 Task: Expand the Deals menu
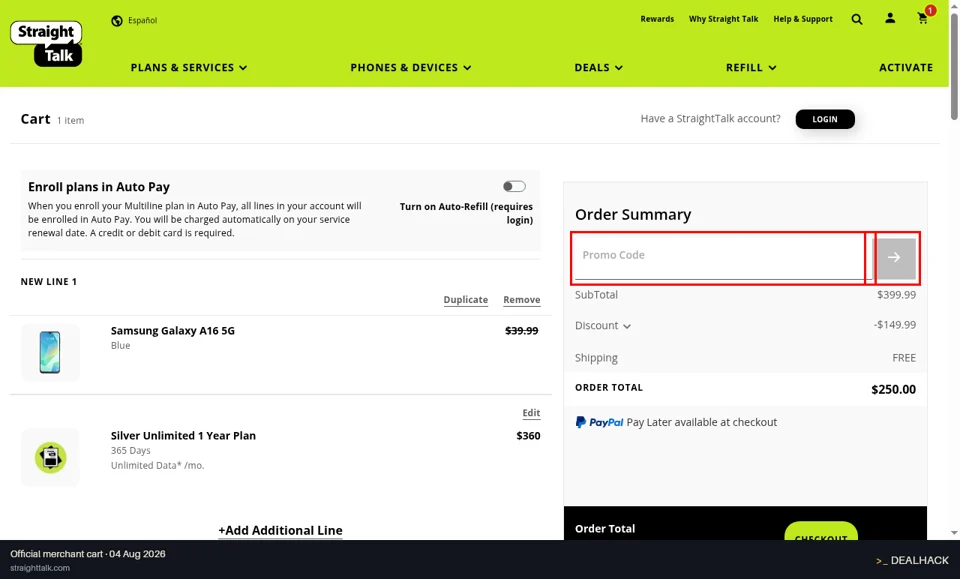click(598, 67)
